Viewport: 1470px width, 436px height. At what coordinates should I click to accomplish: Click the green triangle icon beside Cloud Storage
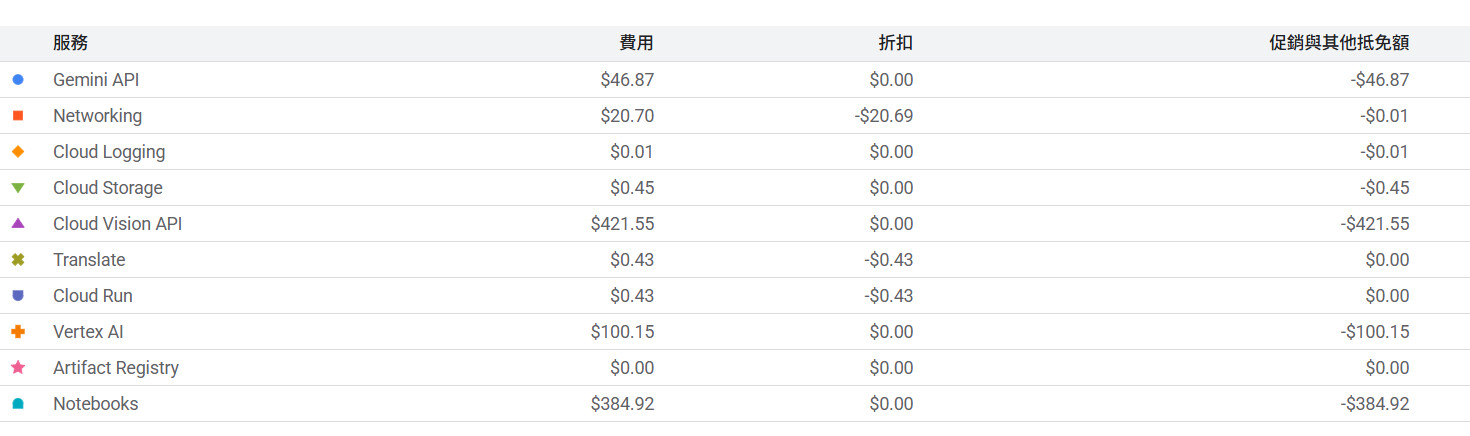click(18, 188)
